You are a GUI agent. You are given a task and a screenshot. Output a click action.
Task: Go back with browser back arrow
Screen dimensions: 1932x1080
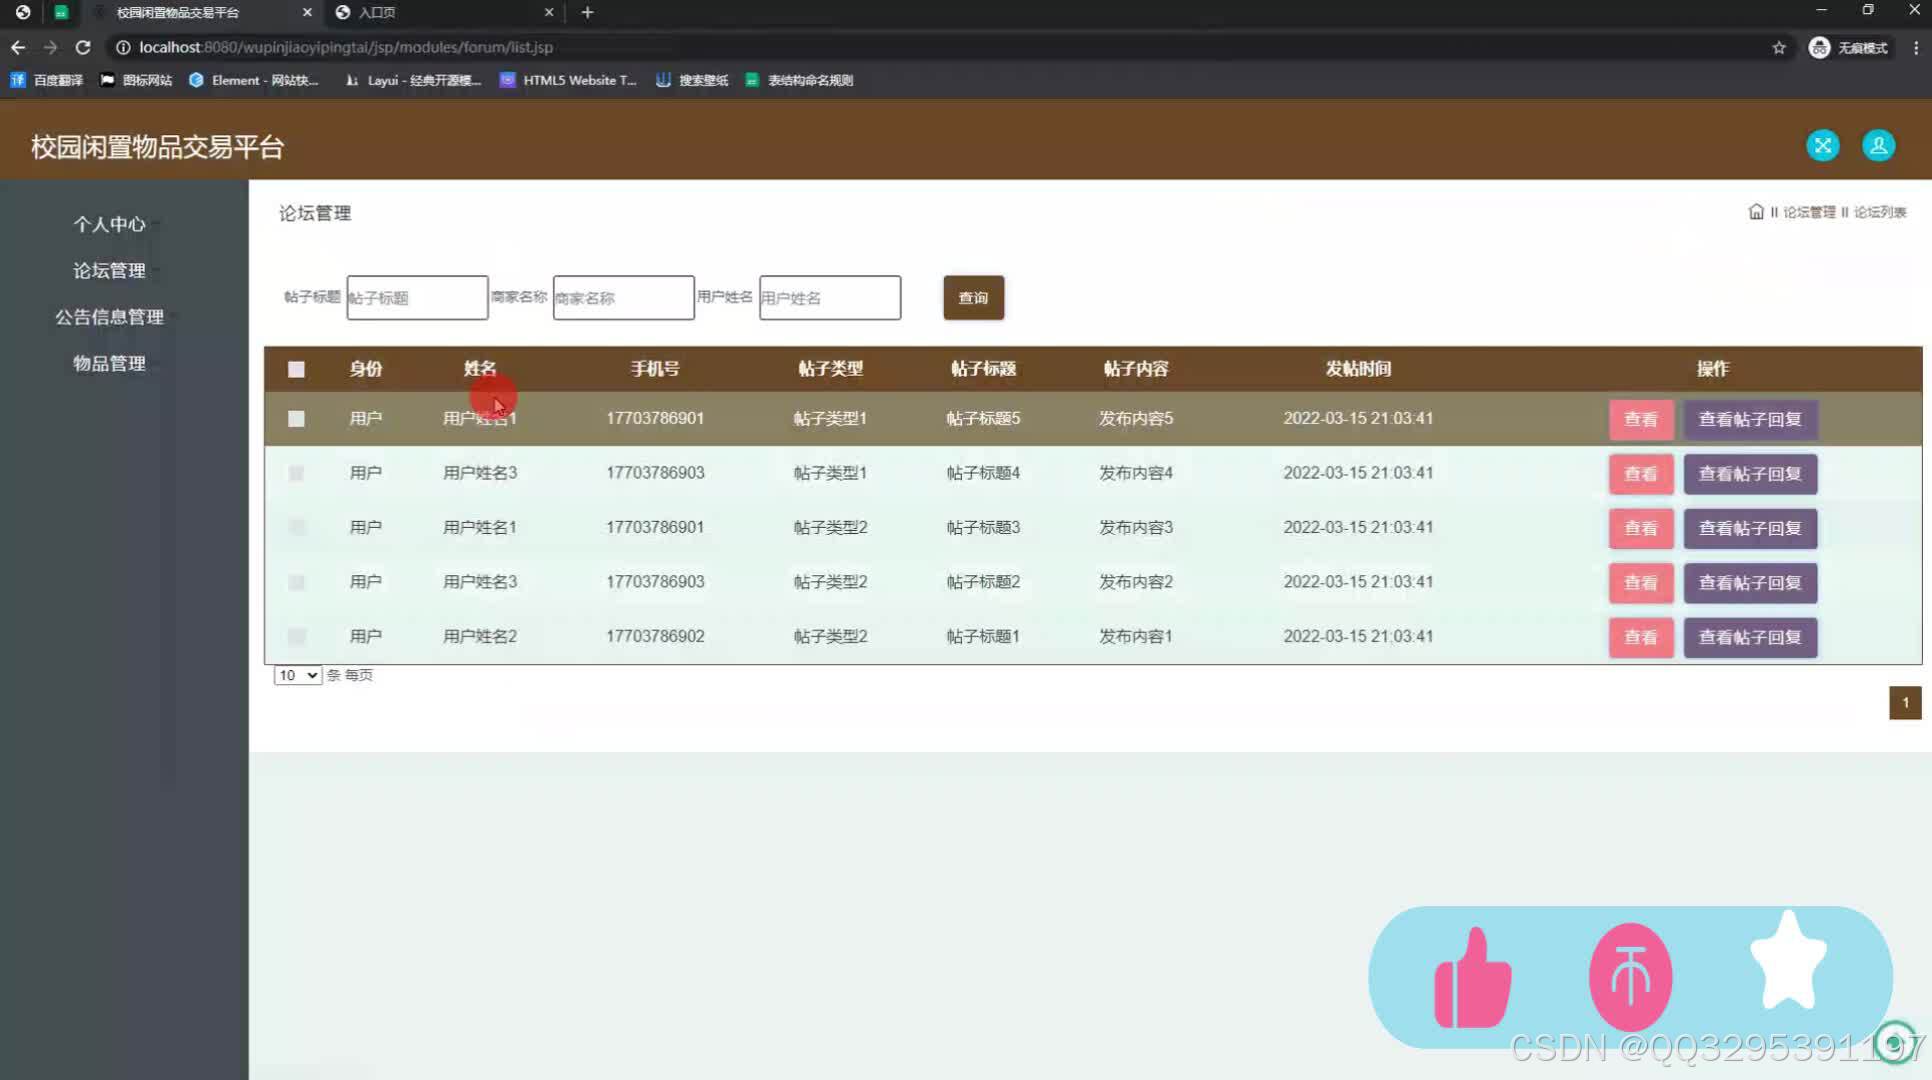coord(18,47)
